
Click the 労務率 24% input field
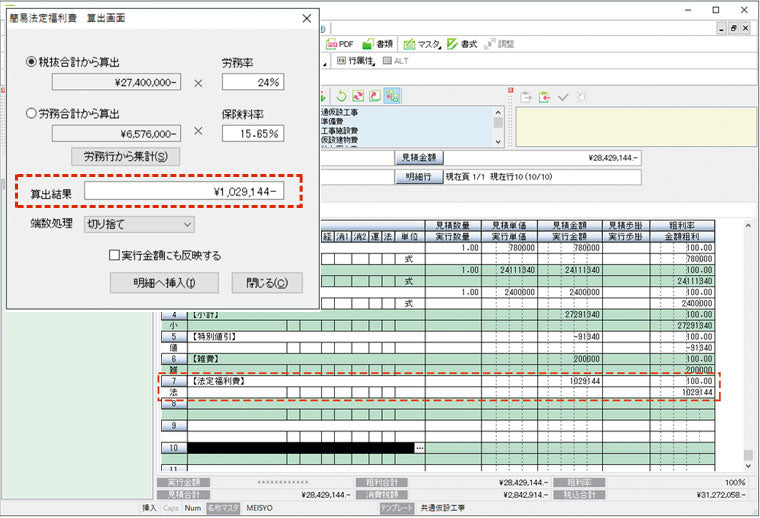(253, 82)
